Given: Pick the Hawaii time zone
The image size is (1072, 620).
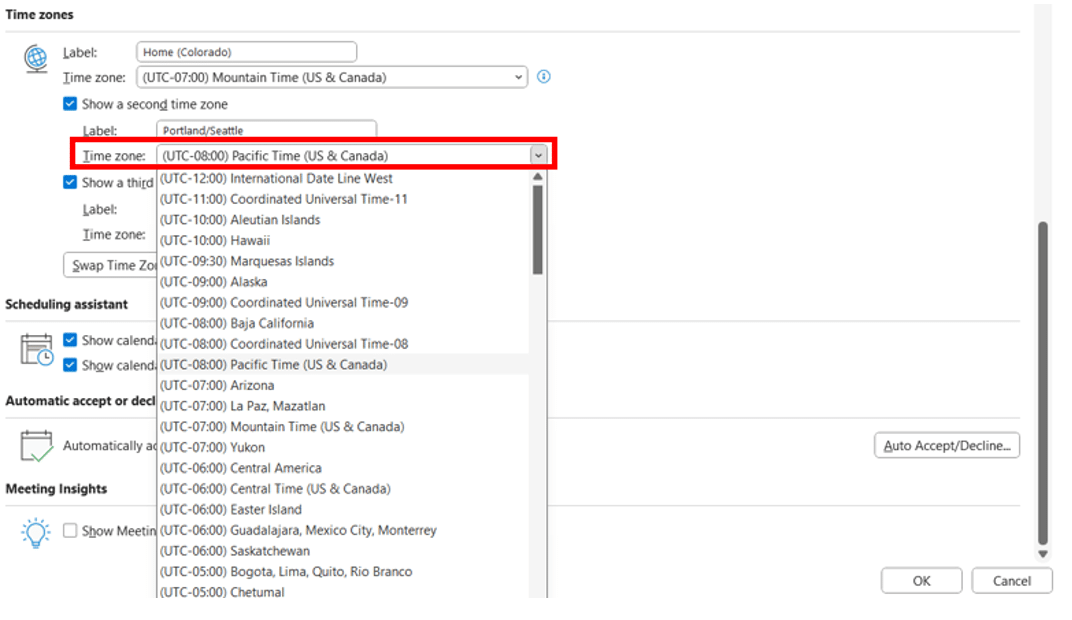Looking at the screenshot, I should coord(343,241).
